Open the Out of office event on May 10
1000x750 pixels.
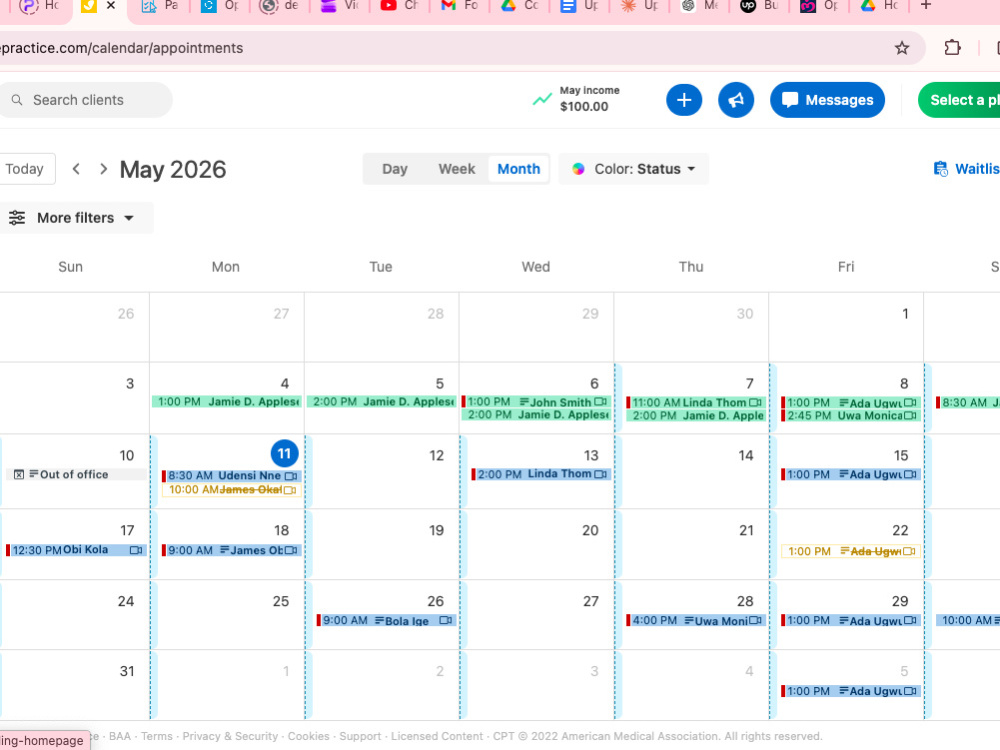pyautogui.click(x=77, y=474)
